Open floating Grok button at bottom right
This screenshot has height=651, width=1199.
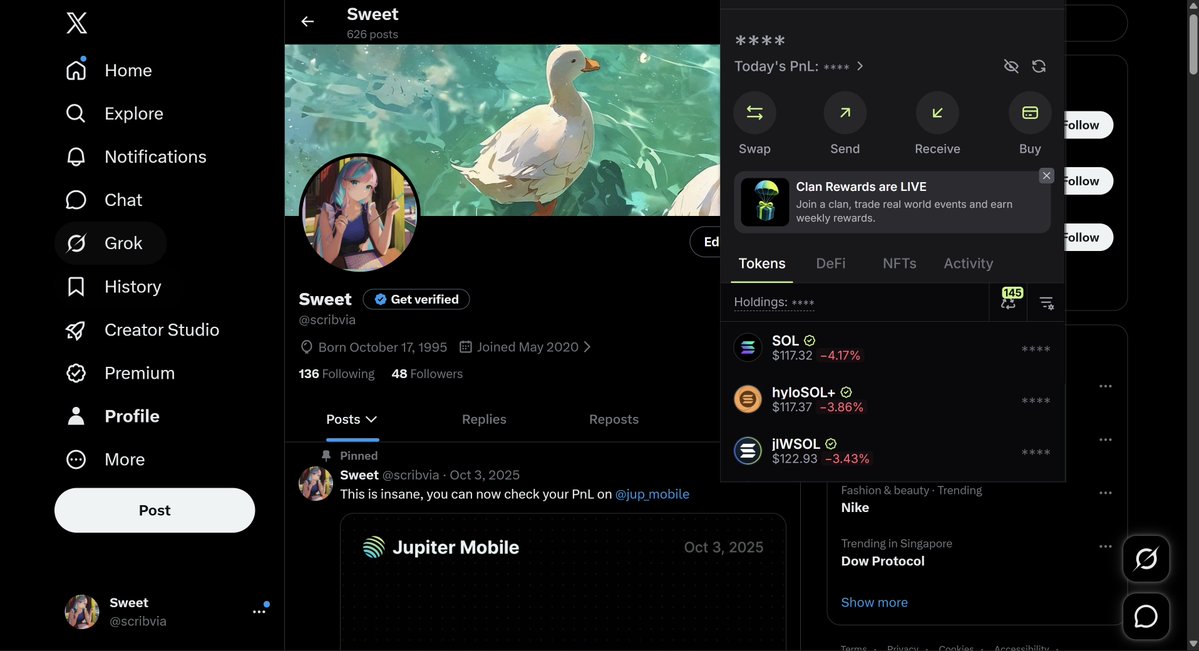[x=1145, y=558]
